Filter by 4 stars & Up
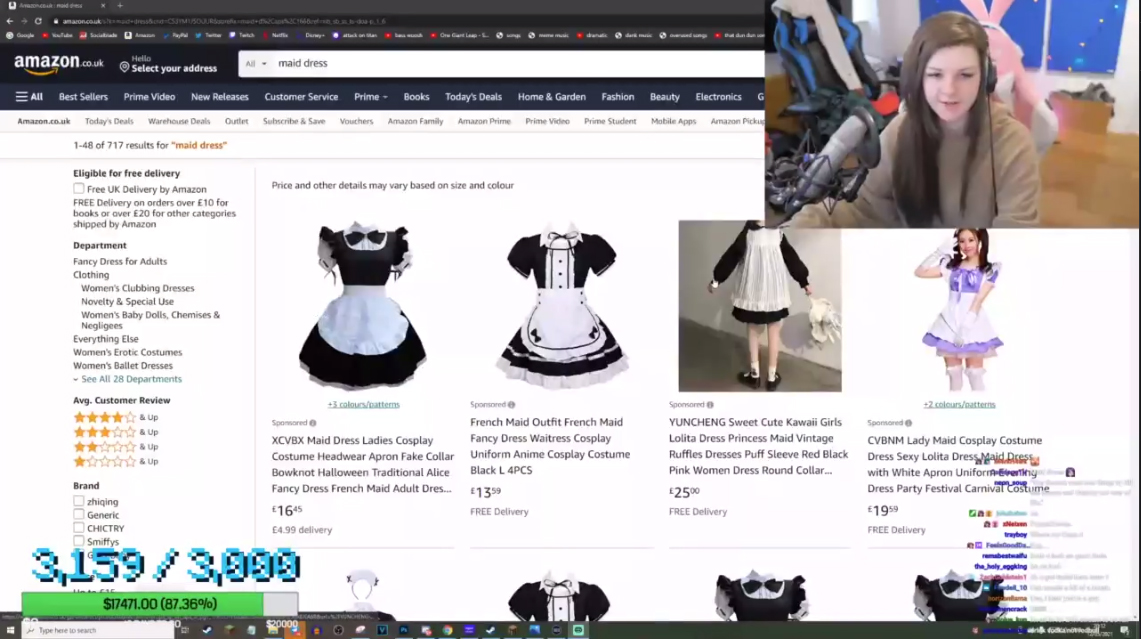The image size is (1141, 639). point(116,418)
